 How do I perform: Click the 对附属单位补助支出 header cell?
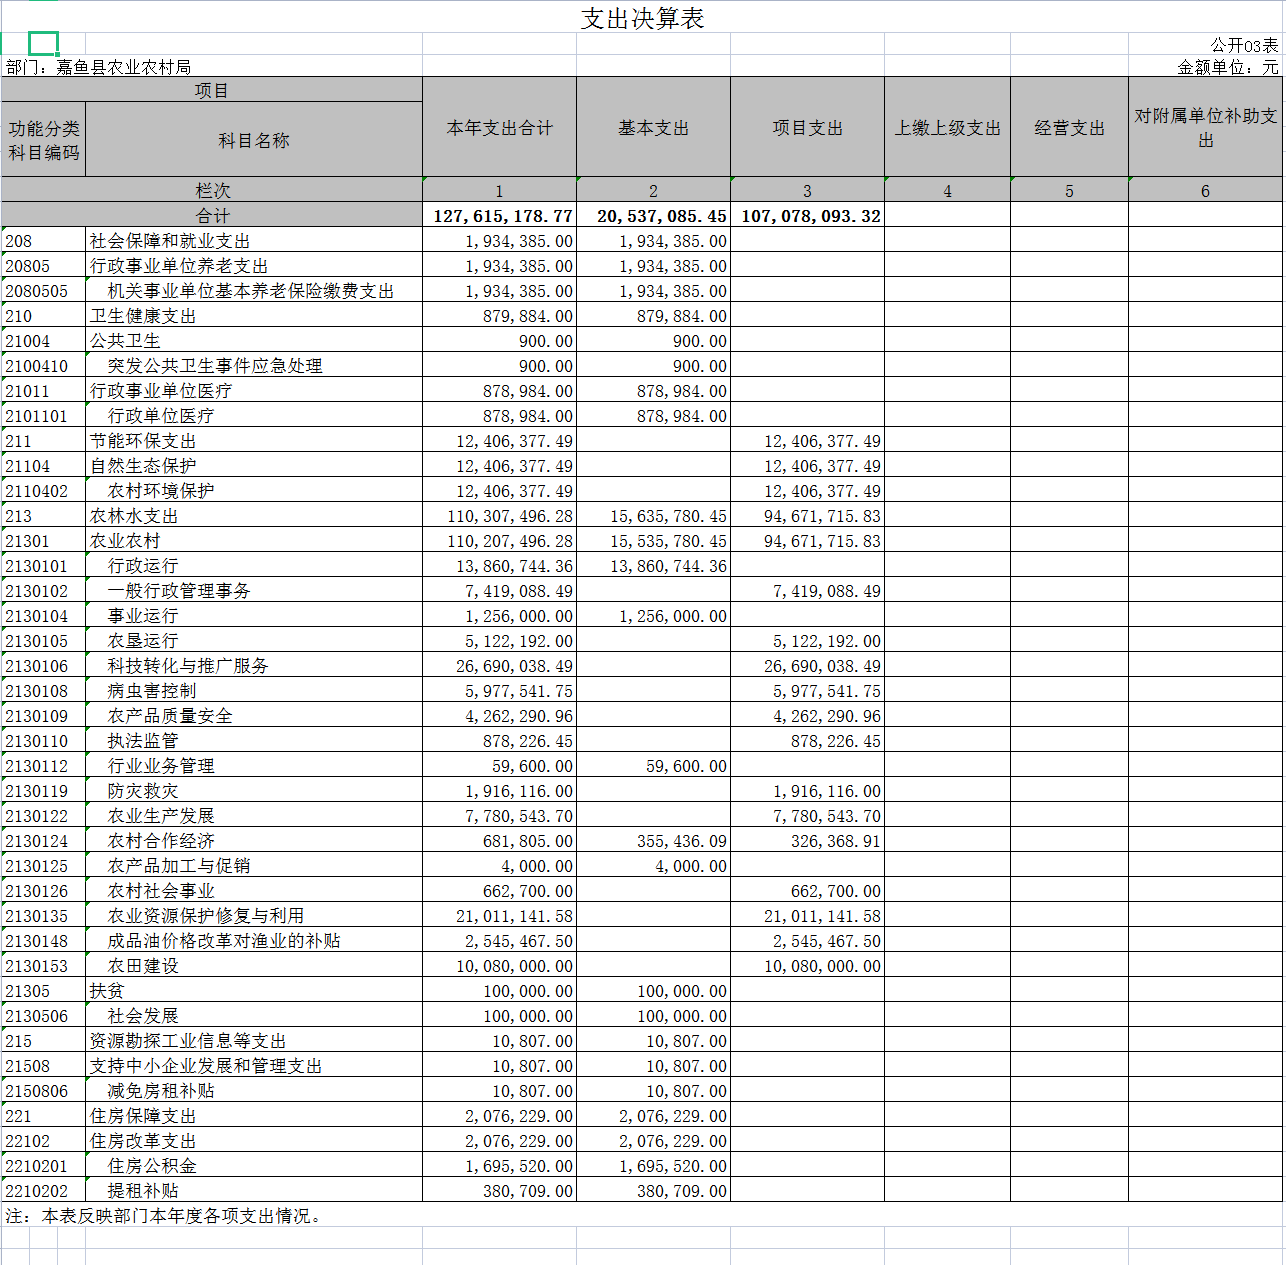[1205, 128]
